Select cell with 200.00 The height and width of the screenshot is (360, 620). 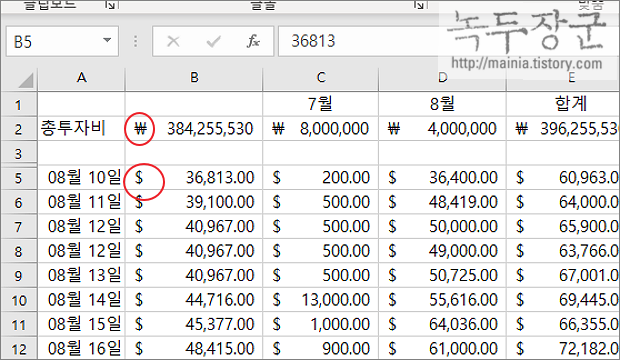321,178
